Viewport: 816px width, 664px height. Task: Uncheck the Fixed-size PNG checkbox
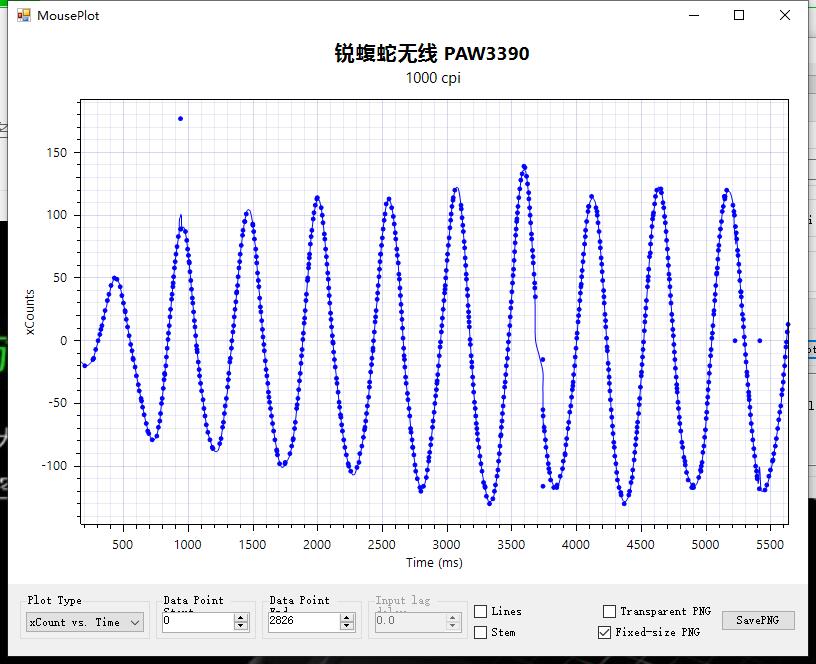coord(604,632)
